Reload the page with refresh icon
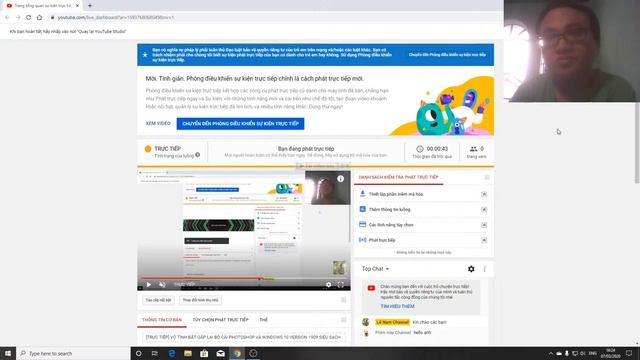The image size is (640, 360). pyautogui.click(x=28, y=18)
